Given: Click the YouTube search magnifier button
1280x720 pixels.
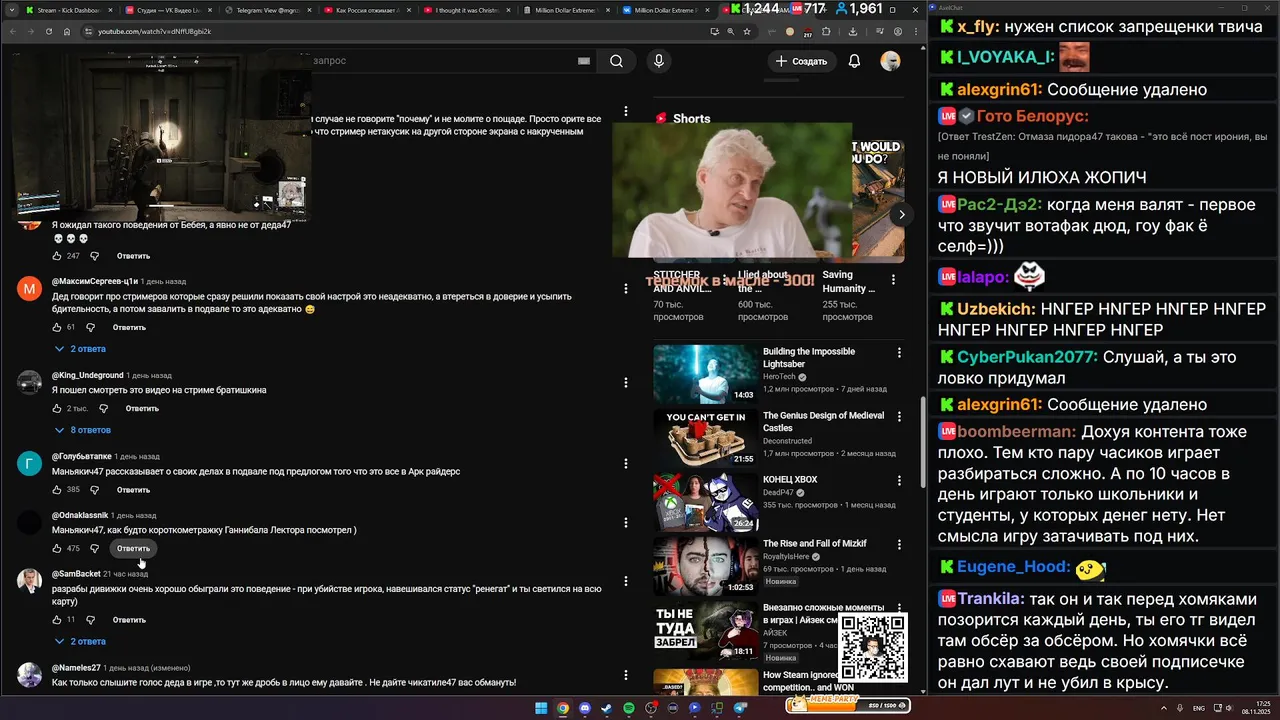Looking at the screenshot, I should point(616,61).
